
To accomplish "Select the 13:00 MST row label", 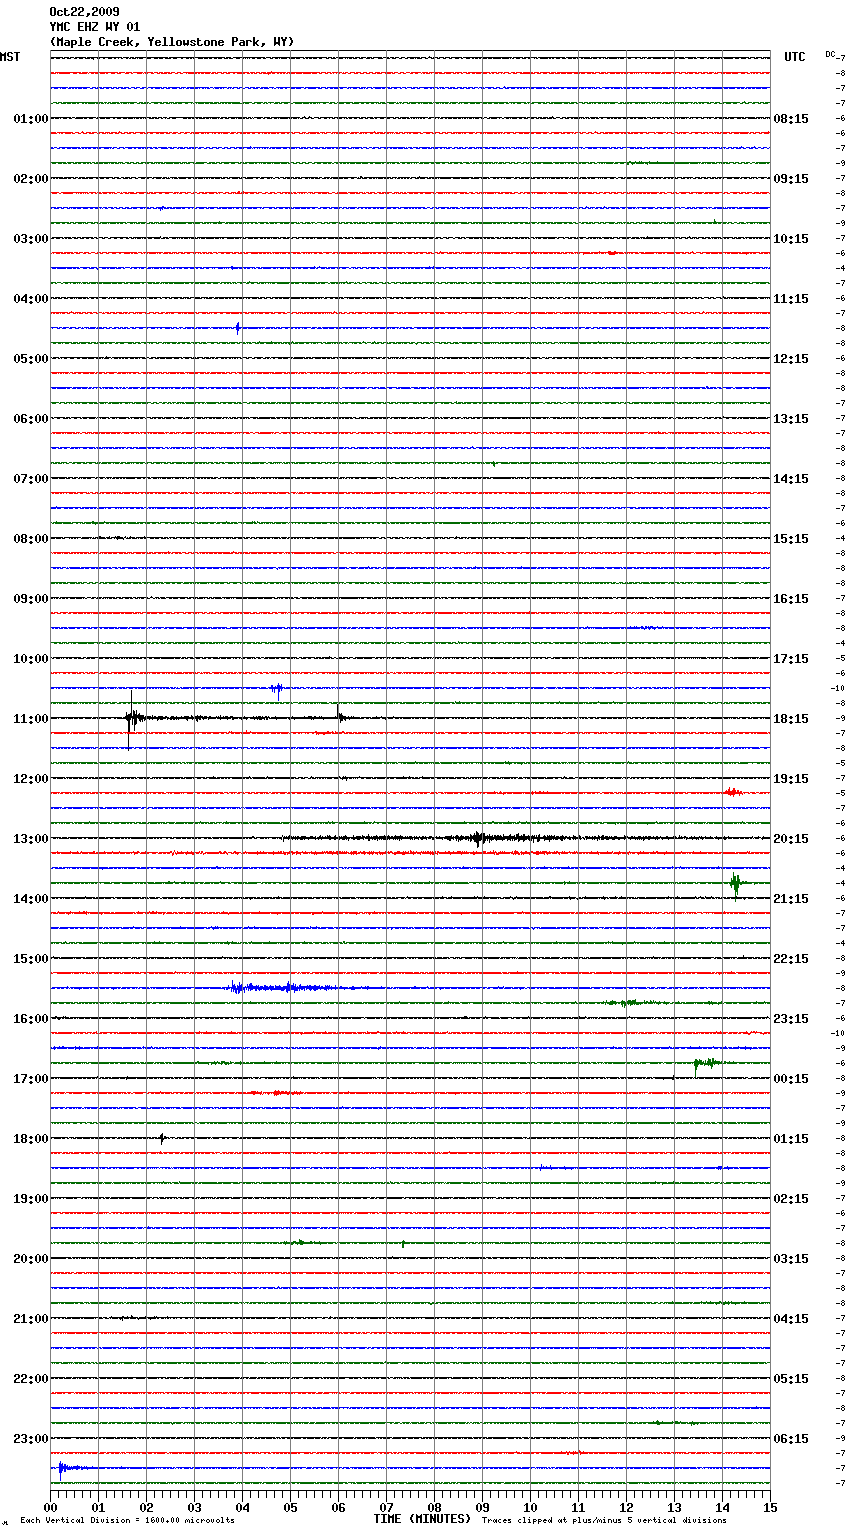I will [31, 839].
